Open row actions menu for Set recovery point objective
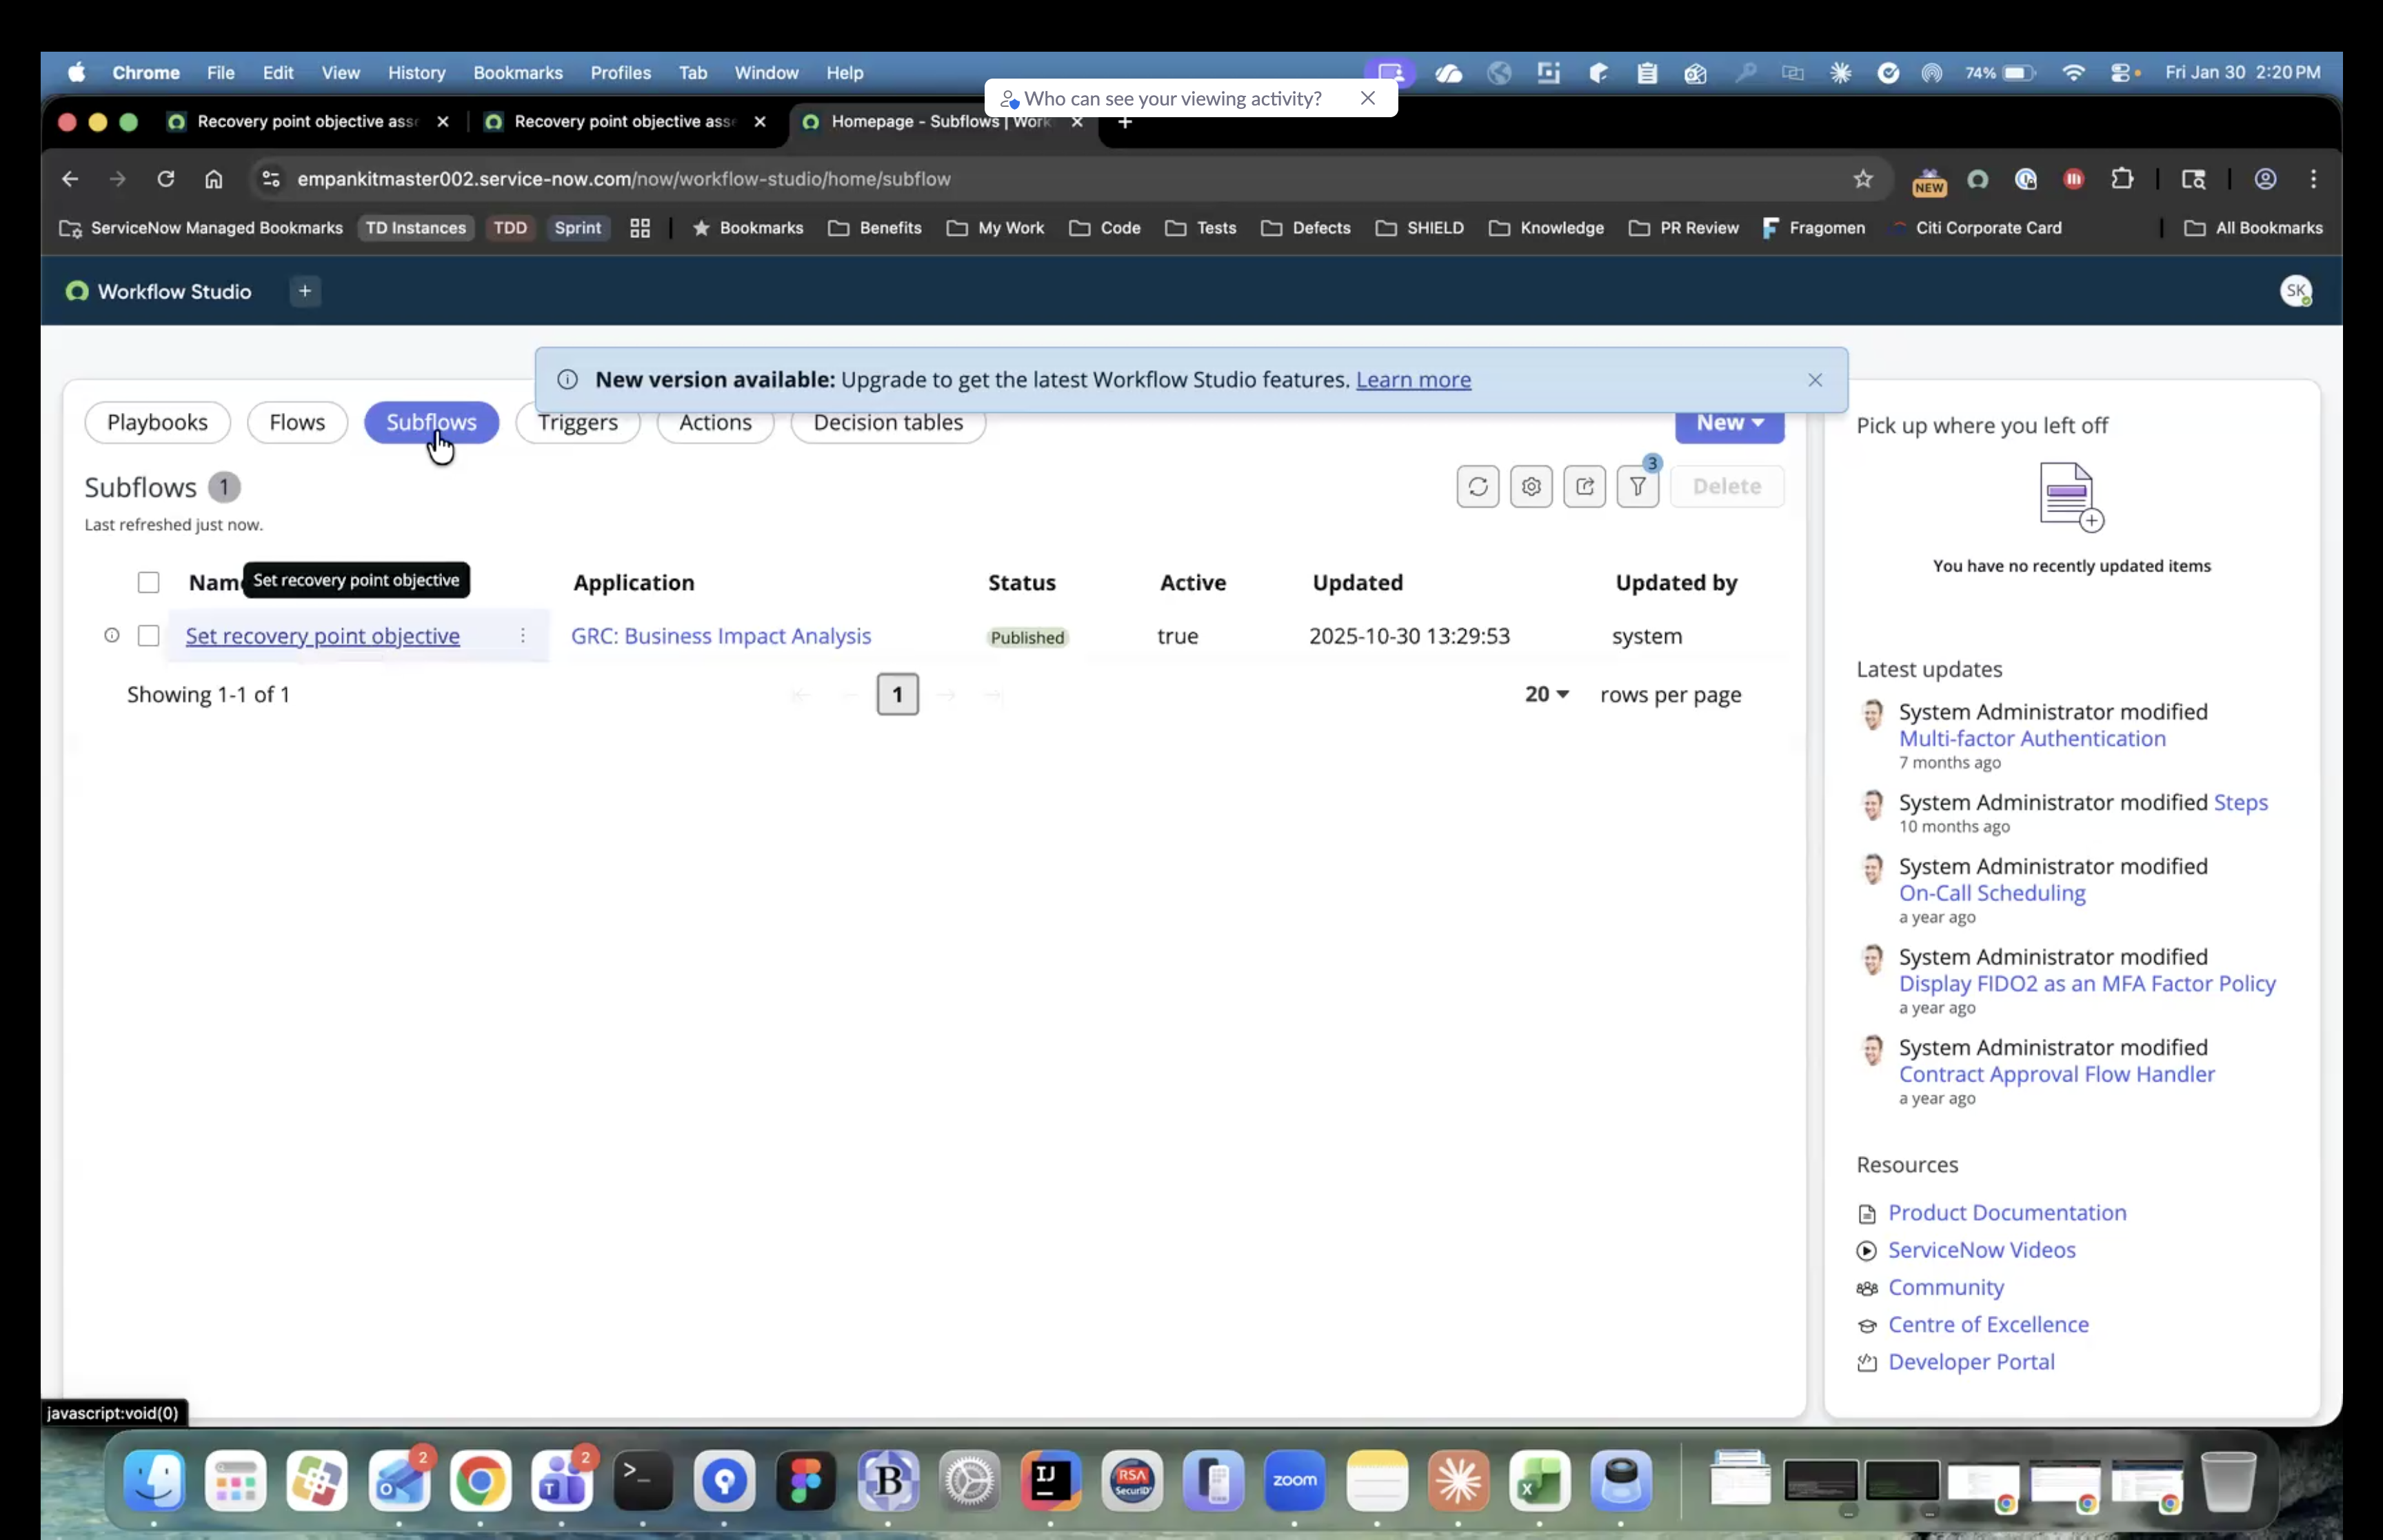The height and width of the screenshot is (1540, 2383). pos(522,636)
